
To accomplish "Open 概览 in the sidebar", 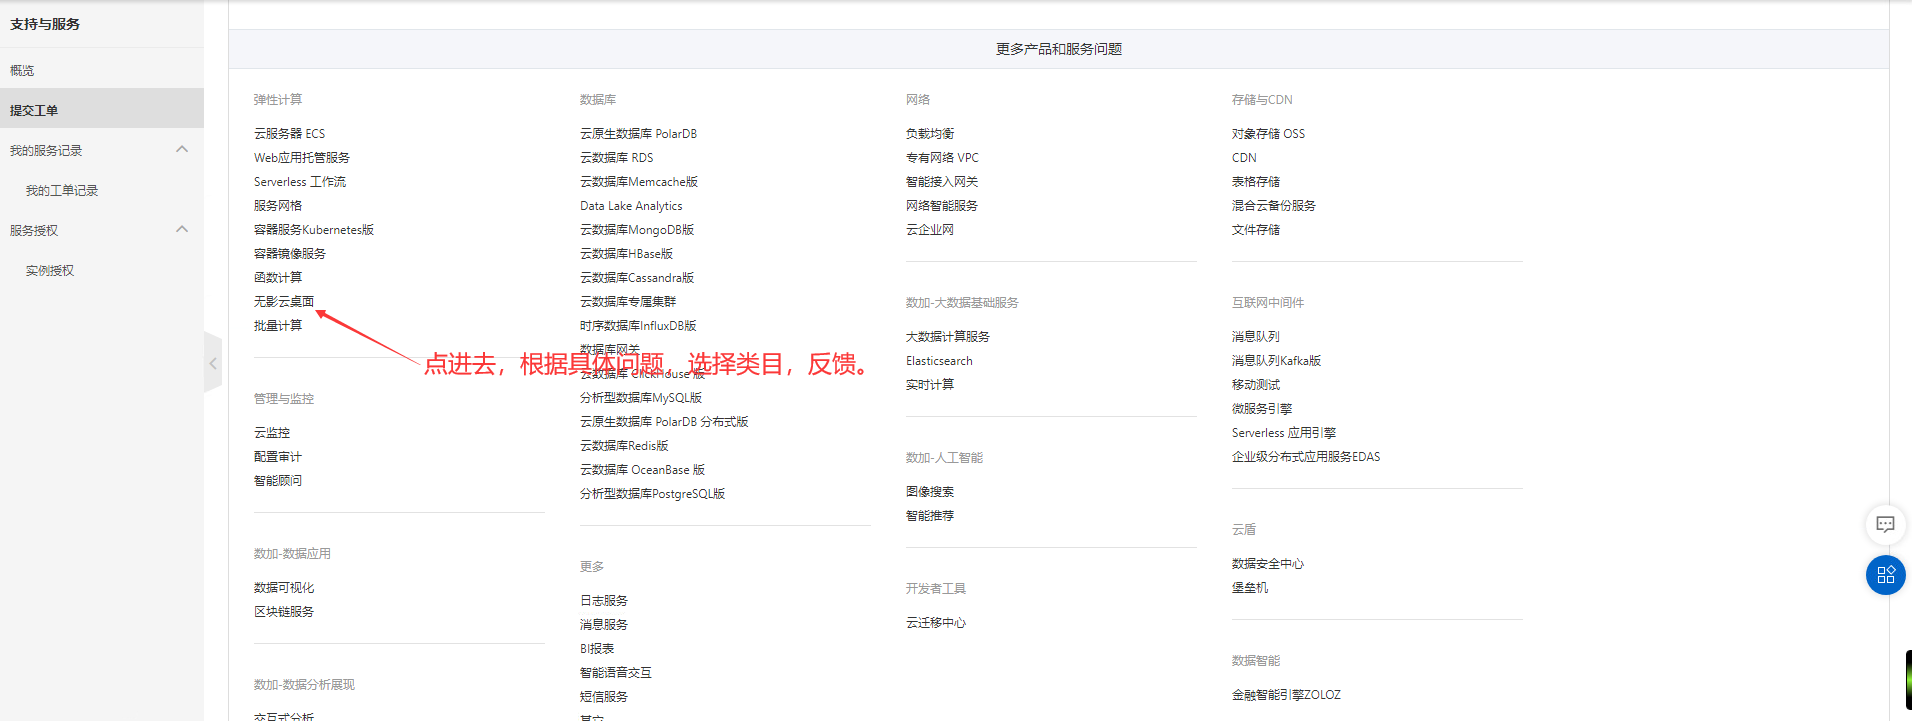I will [x=22, y=70].
